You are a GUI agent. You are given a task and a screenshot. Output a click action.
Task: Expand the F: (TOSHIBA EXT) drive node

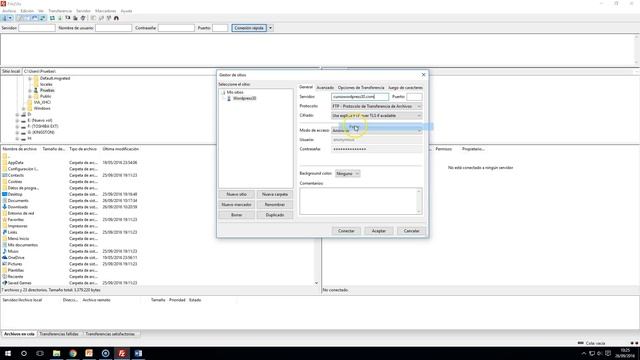pos(18,127)
